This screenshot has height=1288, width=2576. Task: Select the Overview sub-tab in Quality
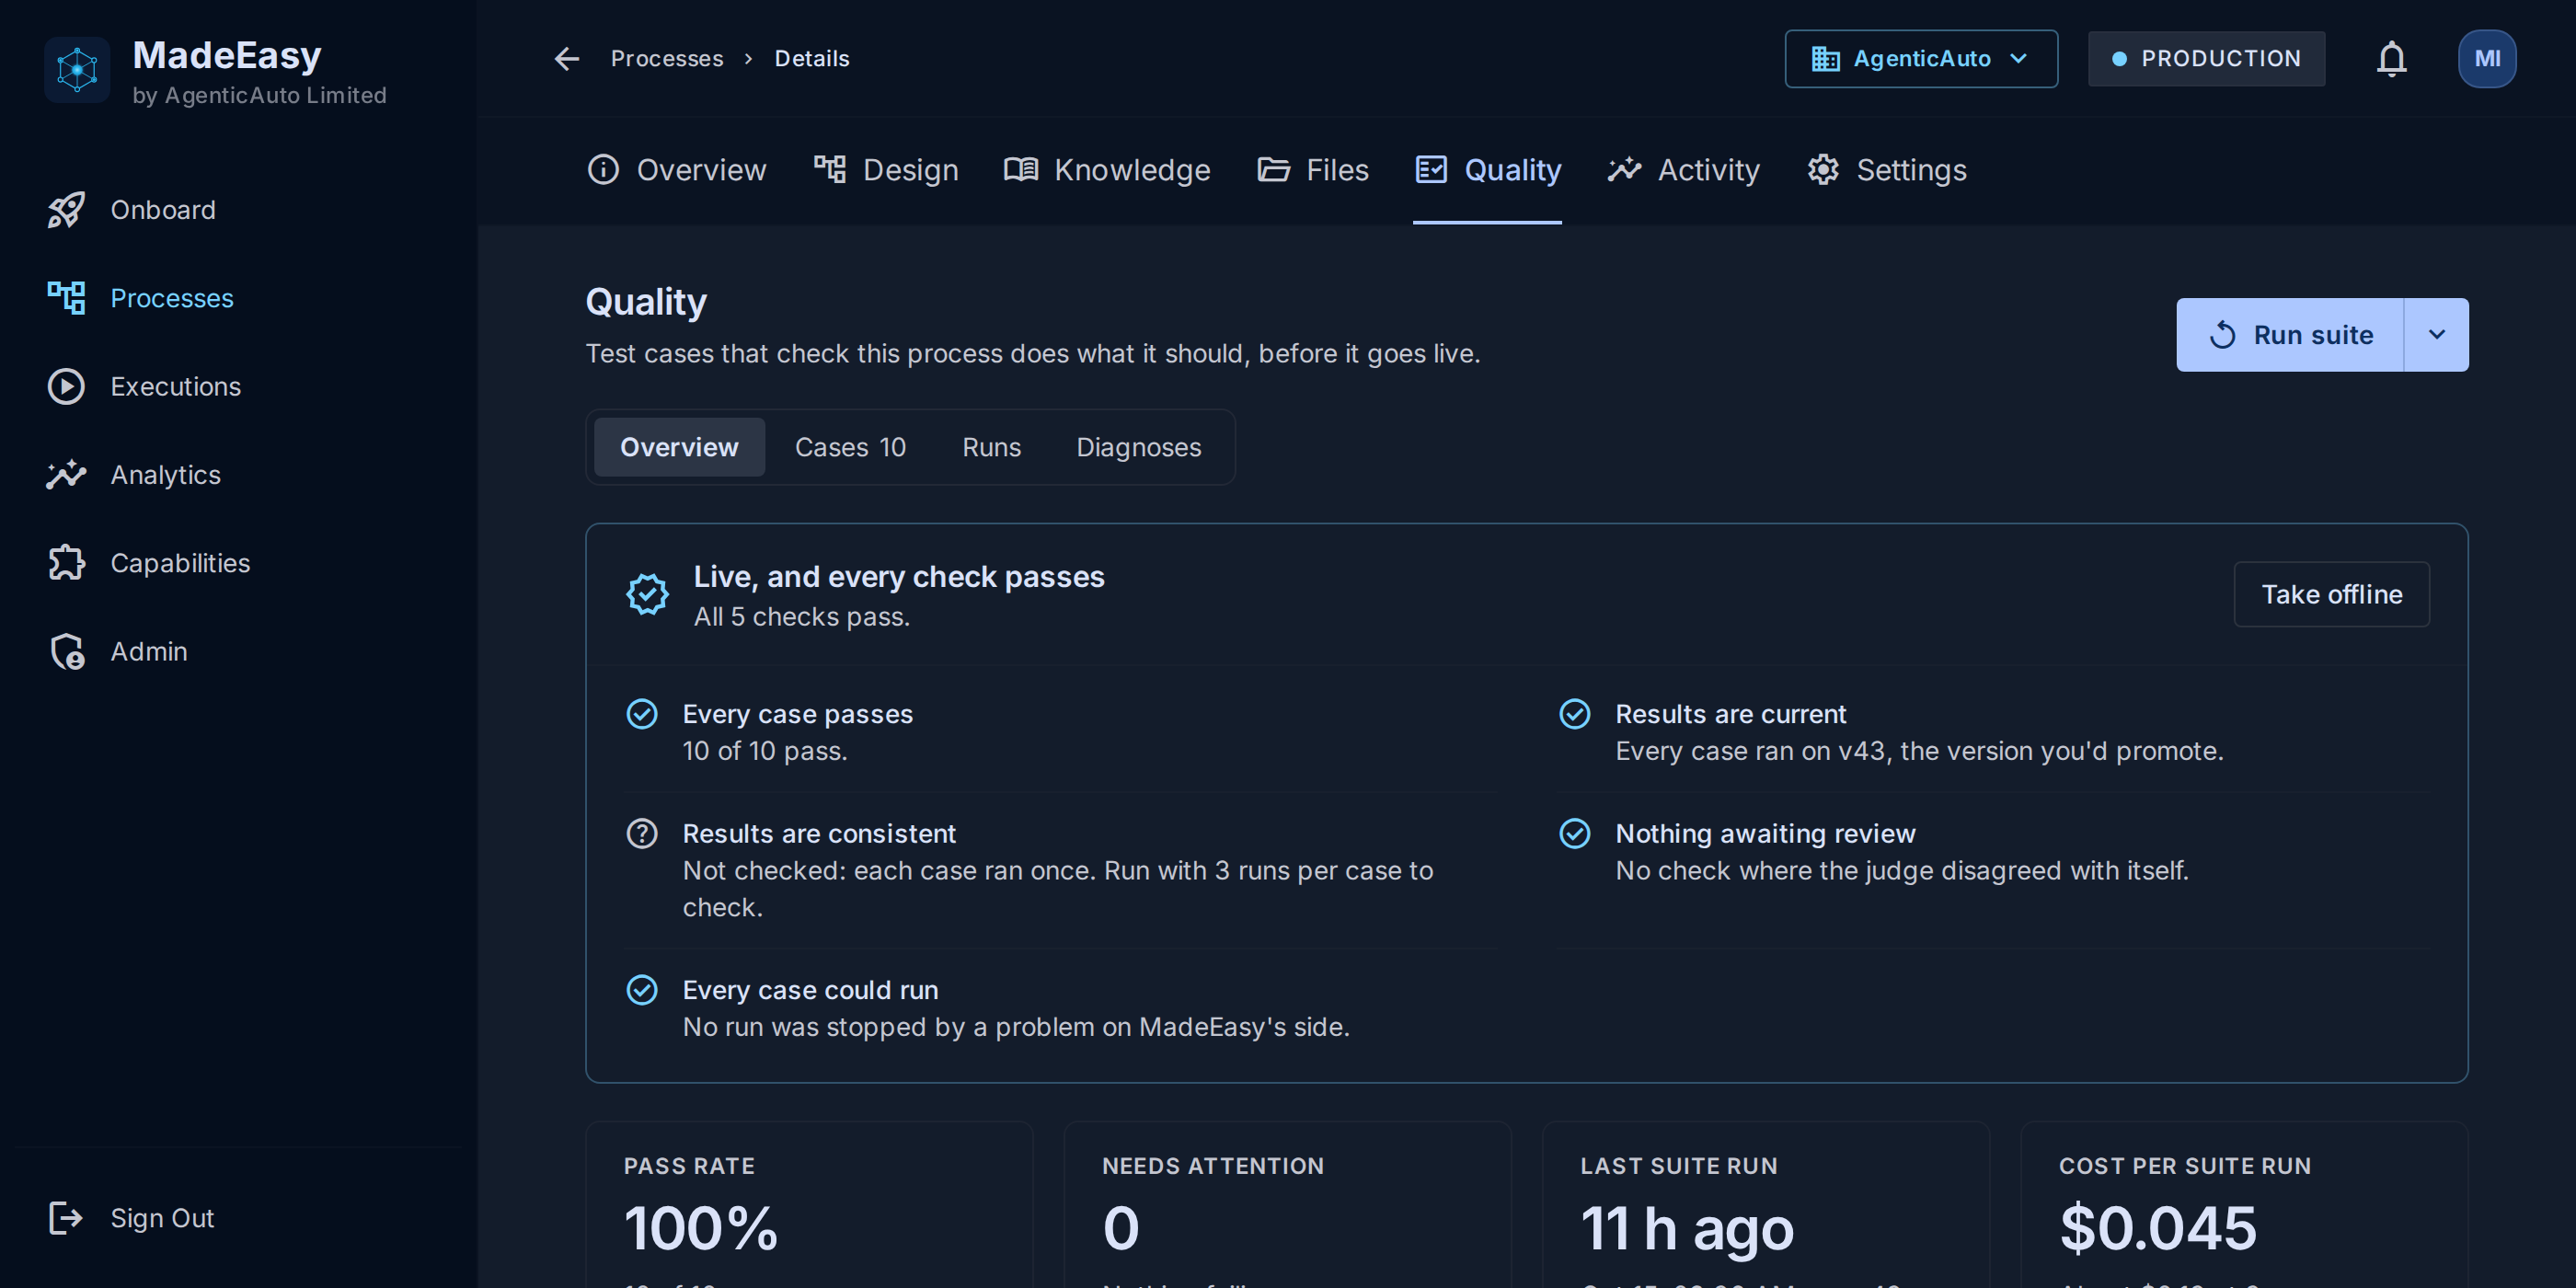[679, 447]
